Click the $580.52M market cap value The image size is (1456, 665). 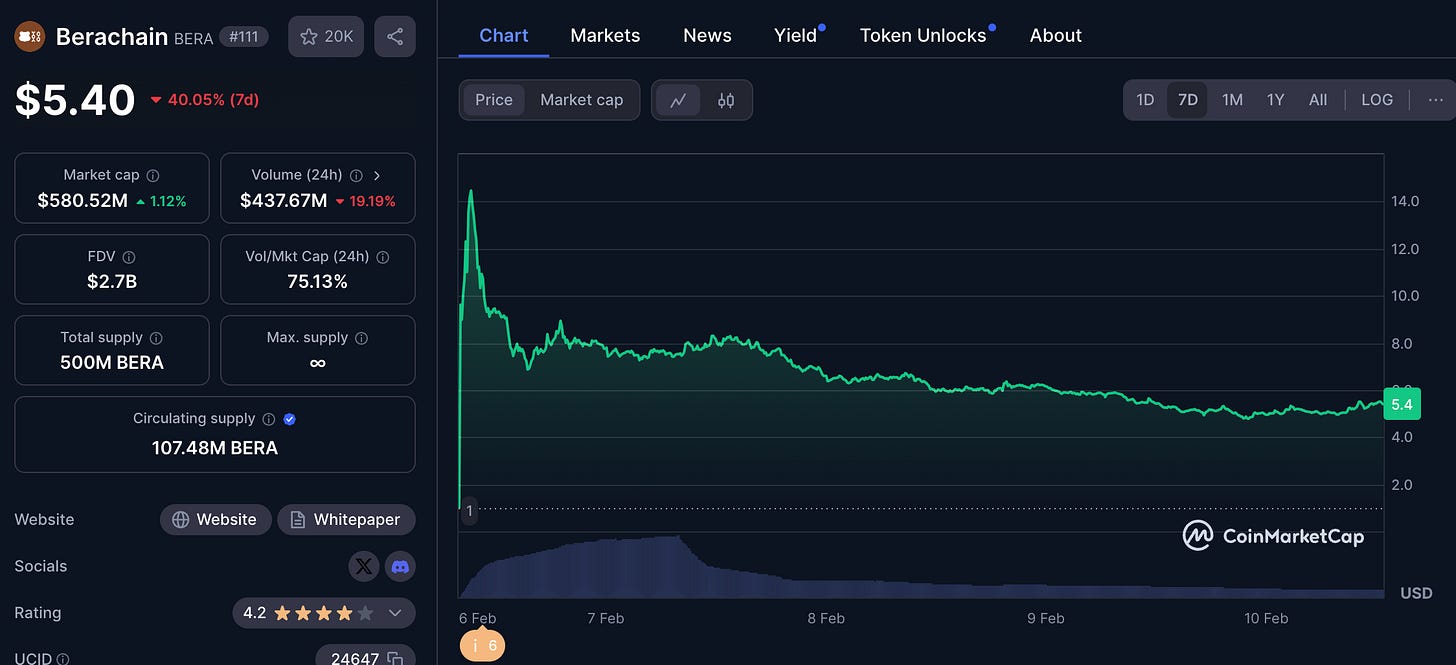(x=83, y=201)
